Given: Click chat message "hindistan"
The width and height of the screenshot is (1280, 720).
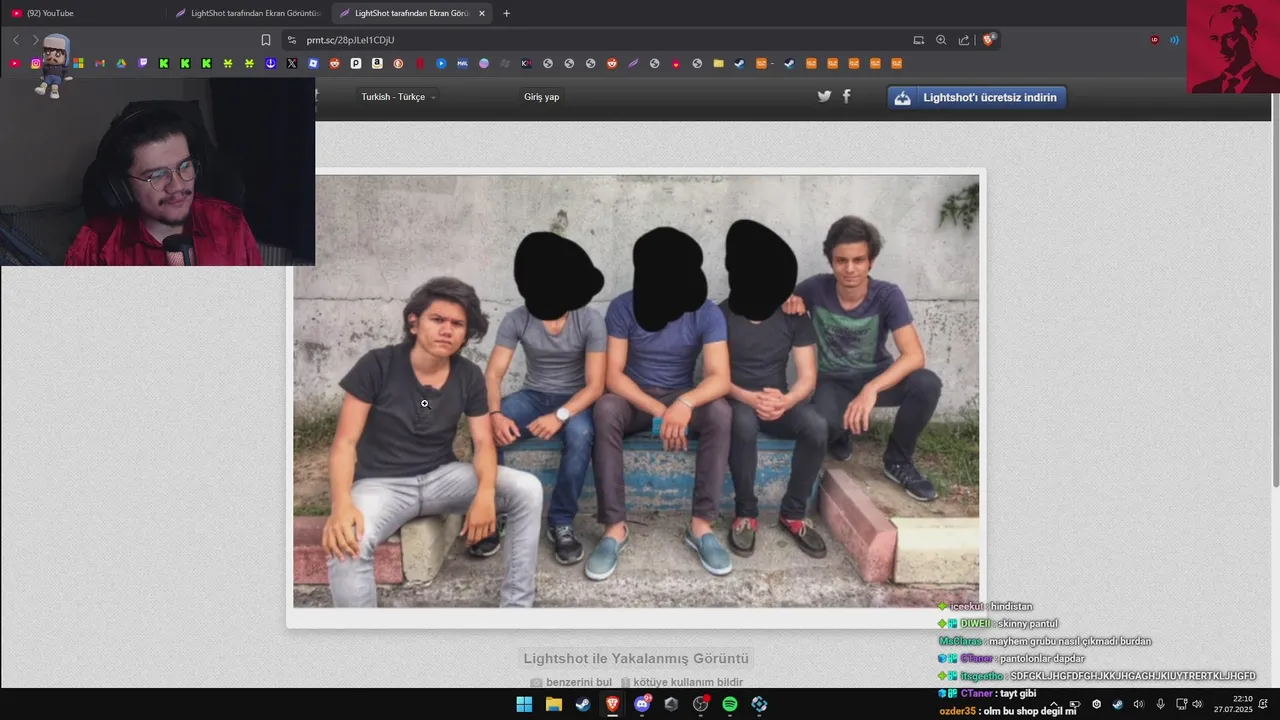Looking at the screenshot, I should [1011, 607].
